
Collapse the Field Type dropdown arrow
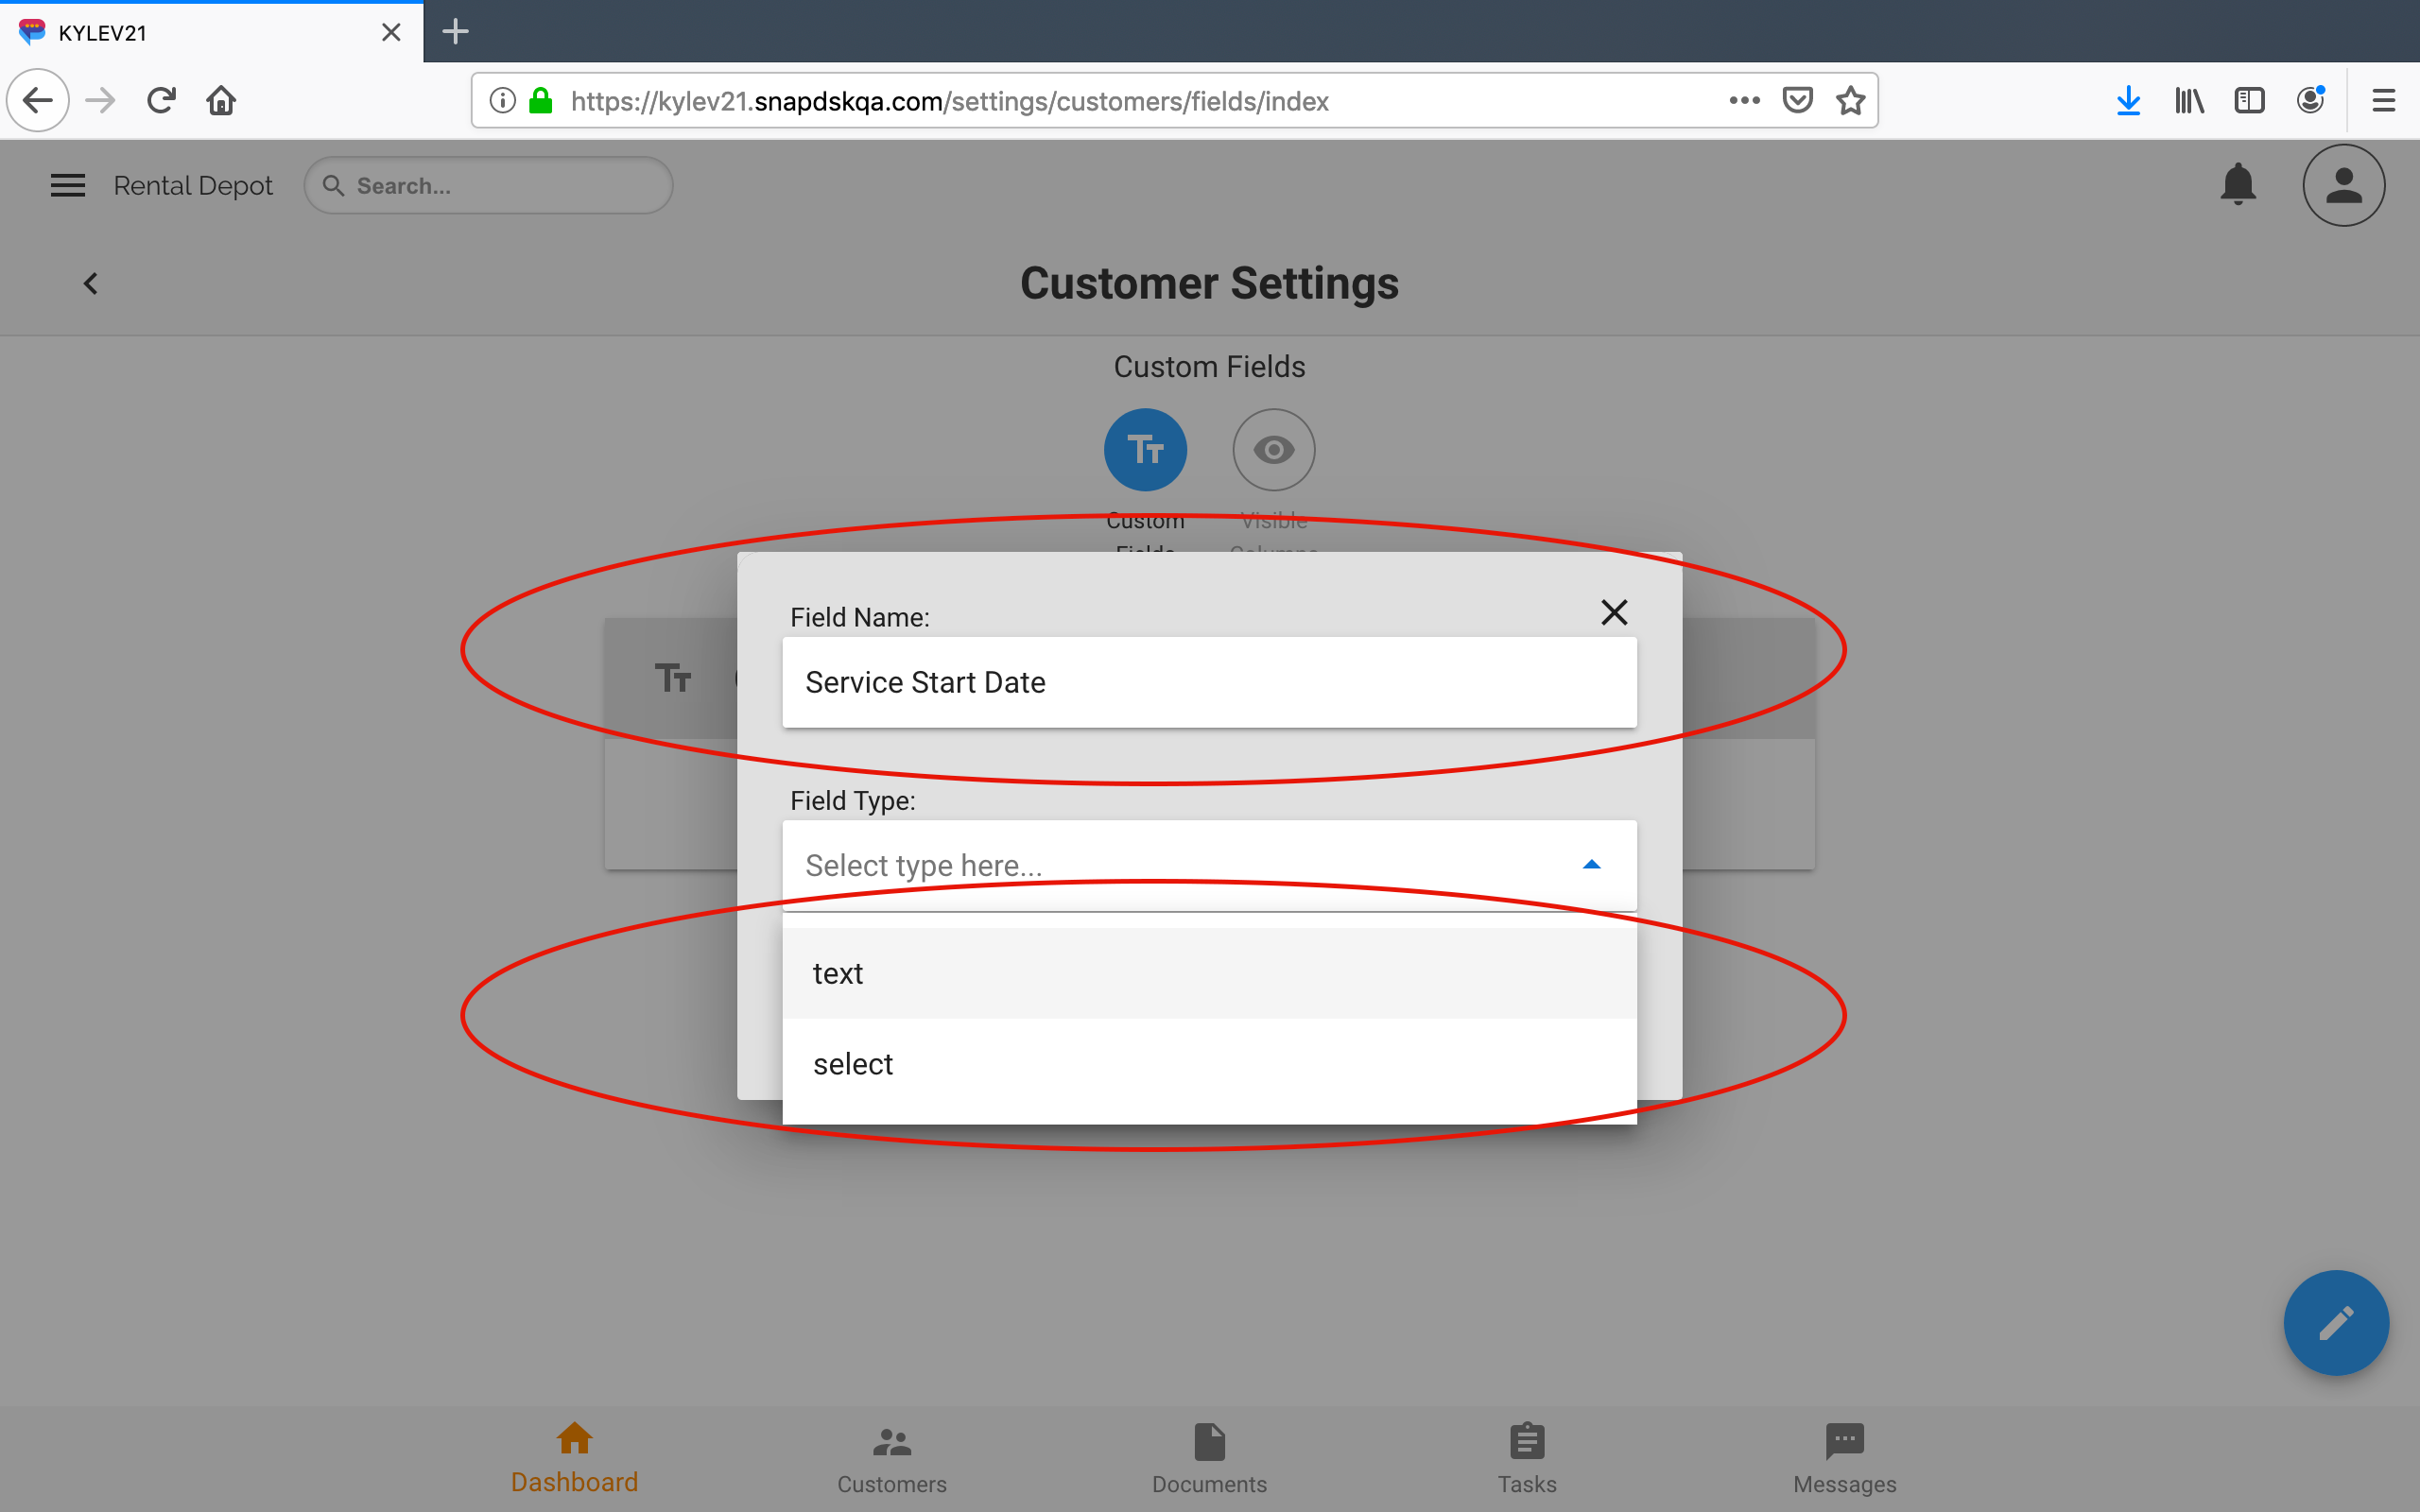[x=1591, y=865]
